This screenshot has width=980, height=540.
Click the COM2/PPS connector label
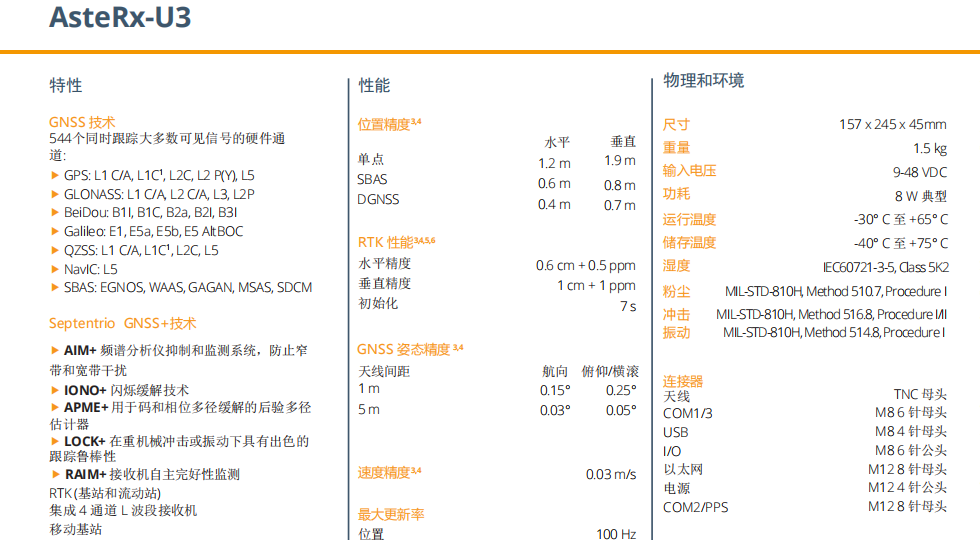(x=696, y=507)
